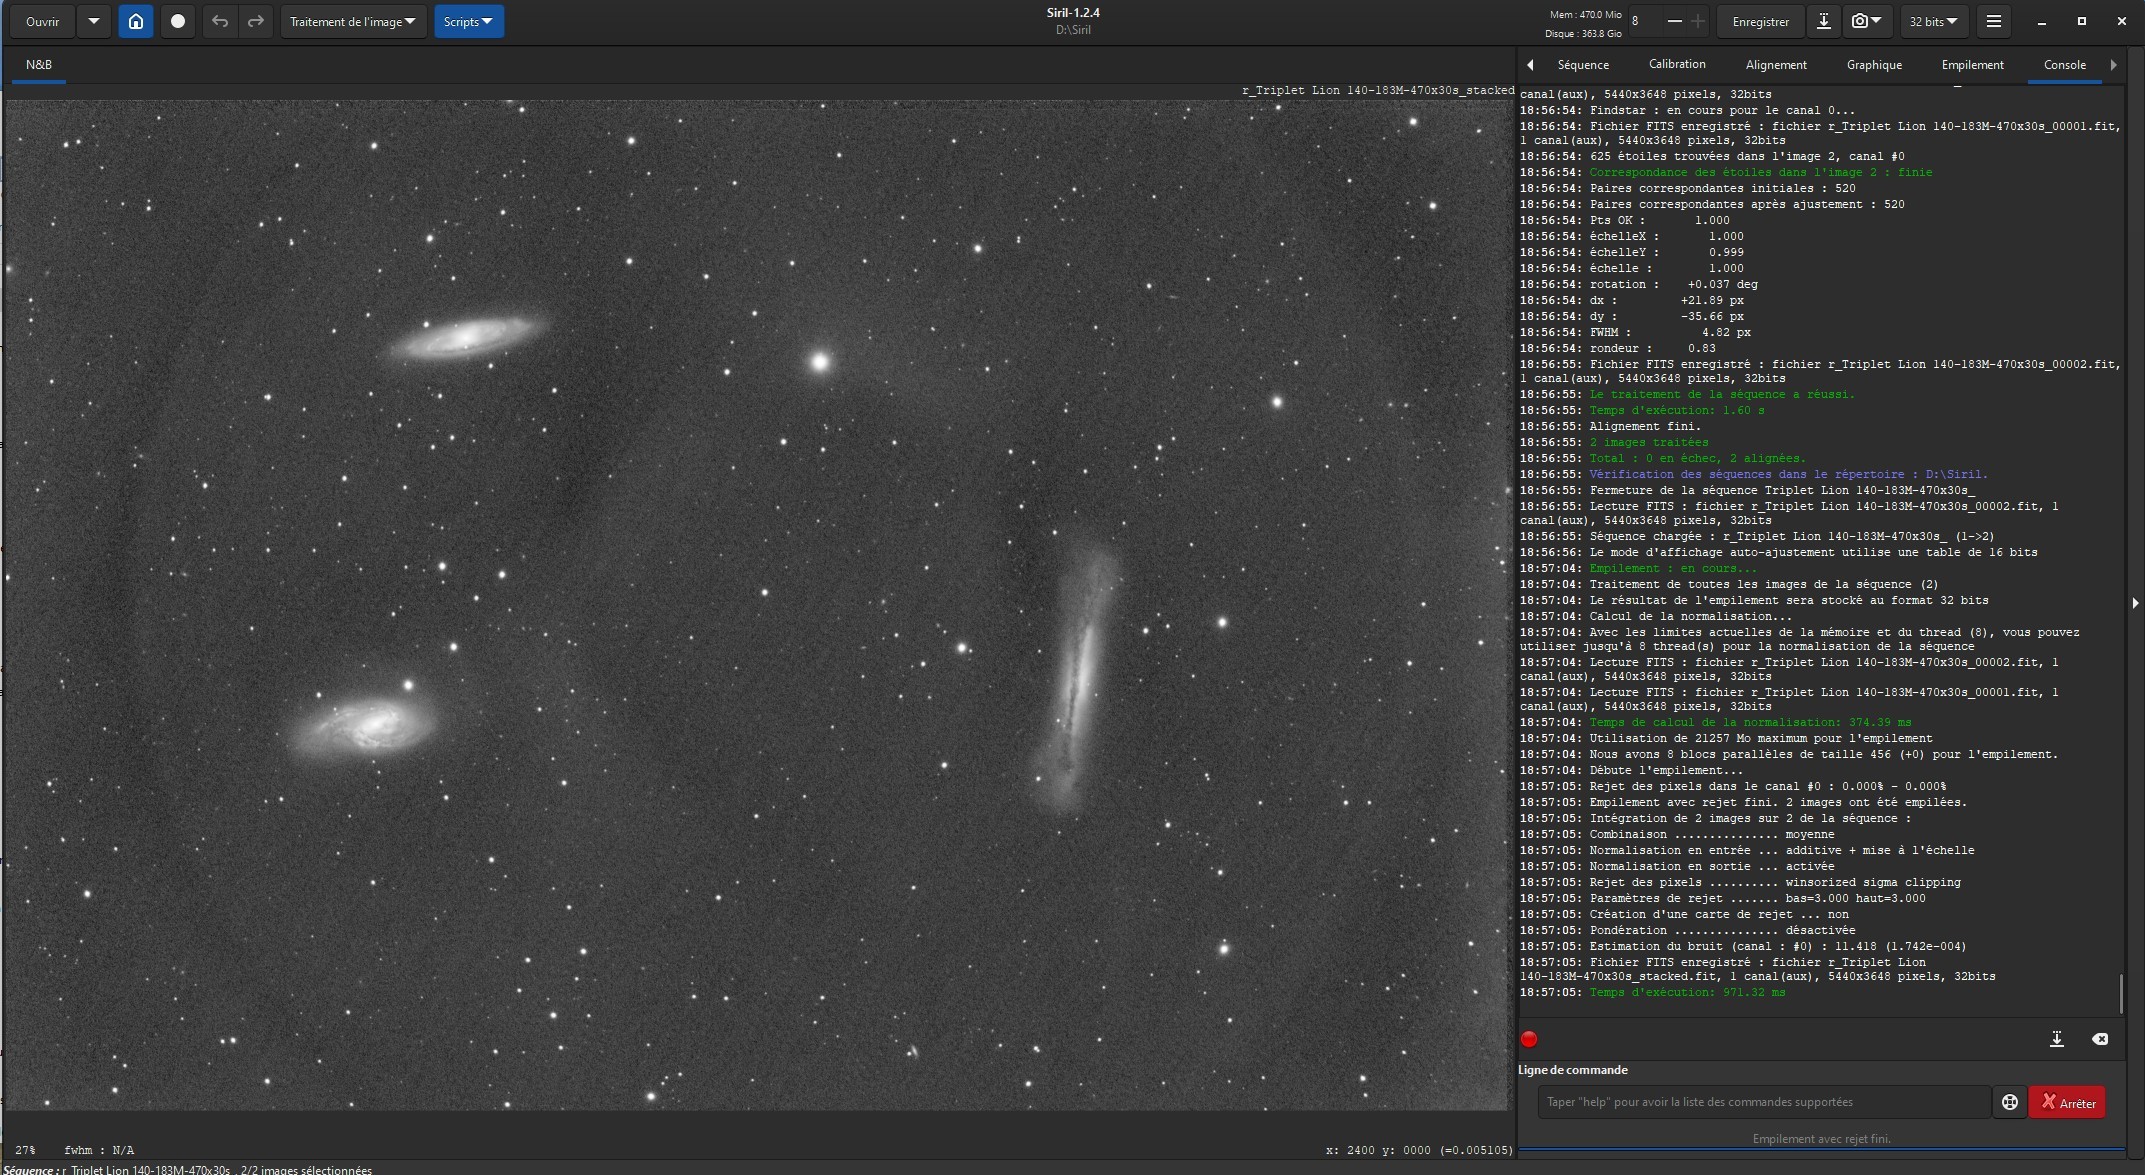
Task: Open the command help lifebuoy icon
Action: point(2009,1102)
